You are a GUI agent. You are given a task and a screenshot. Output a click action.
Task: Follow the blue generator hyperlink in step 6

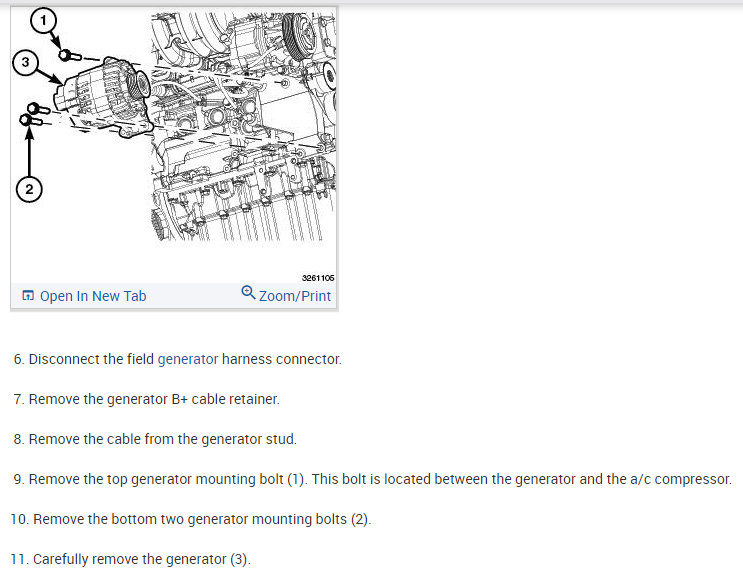pyautogui.click(x=188, y=359)
